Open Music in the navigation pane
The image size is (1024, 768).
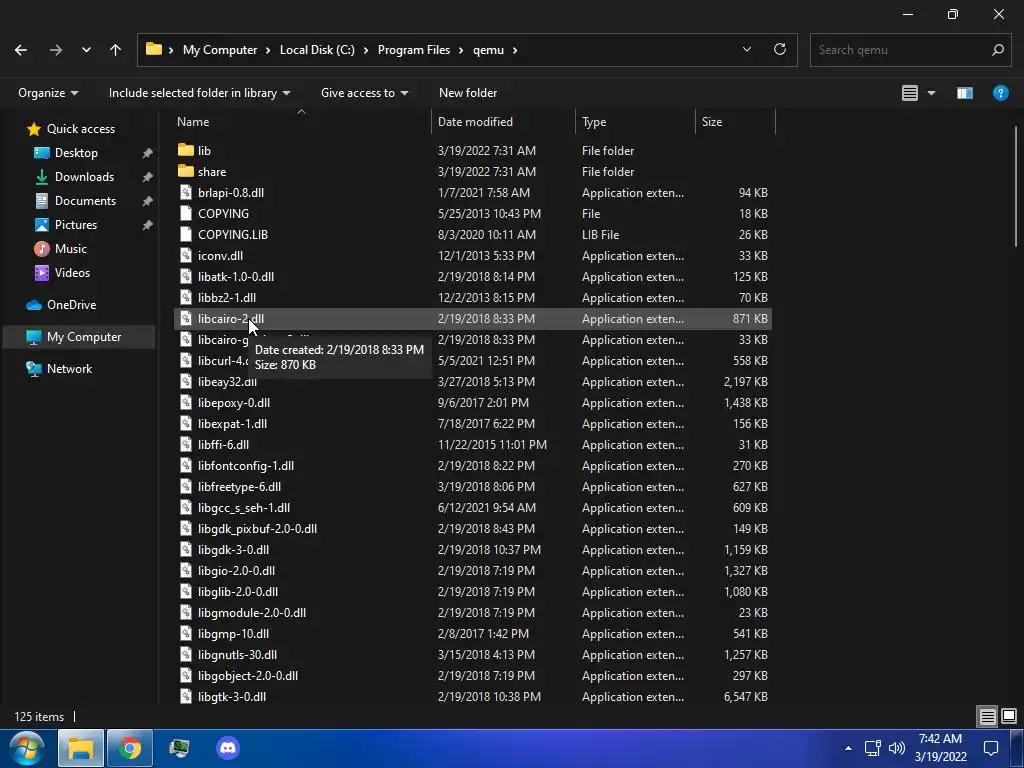71,249
